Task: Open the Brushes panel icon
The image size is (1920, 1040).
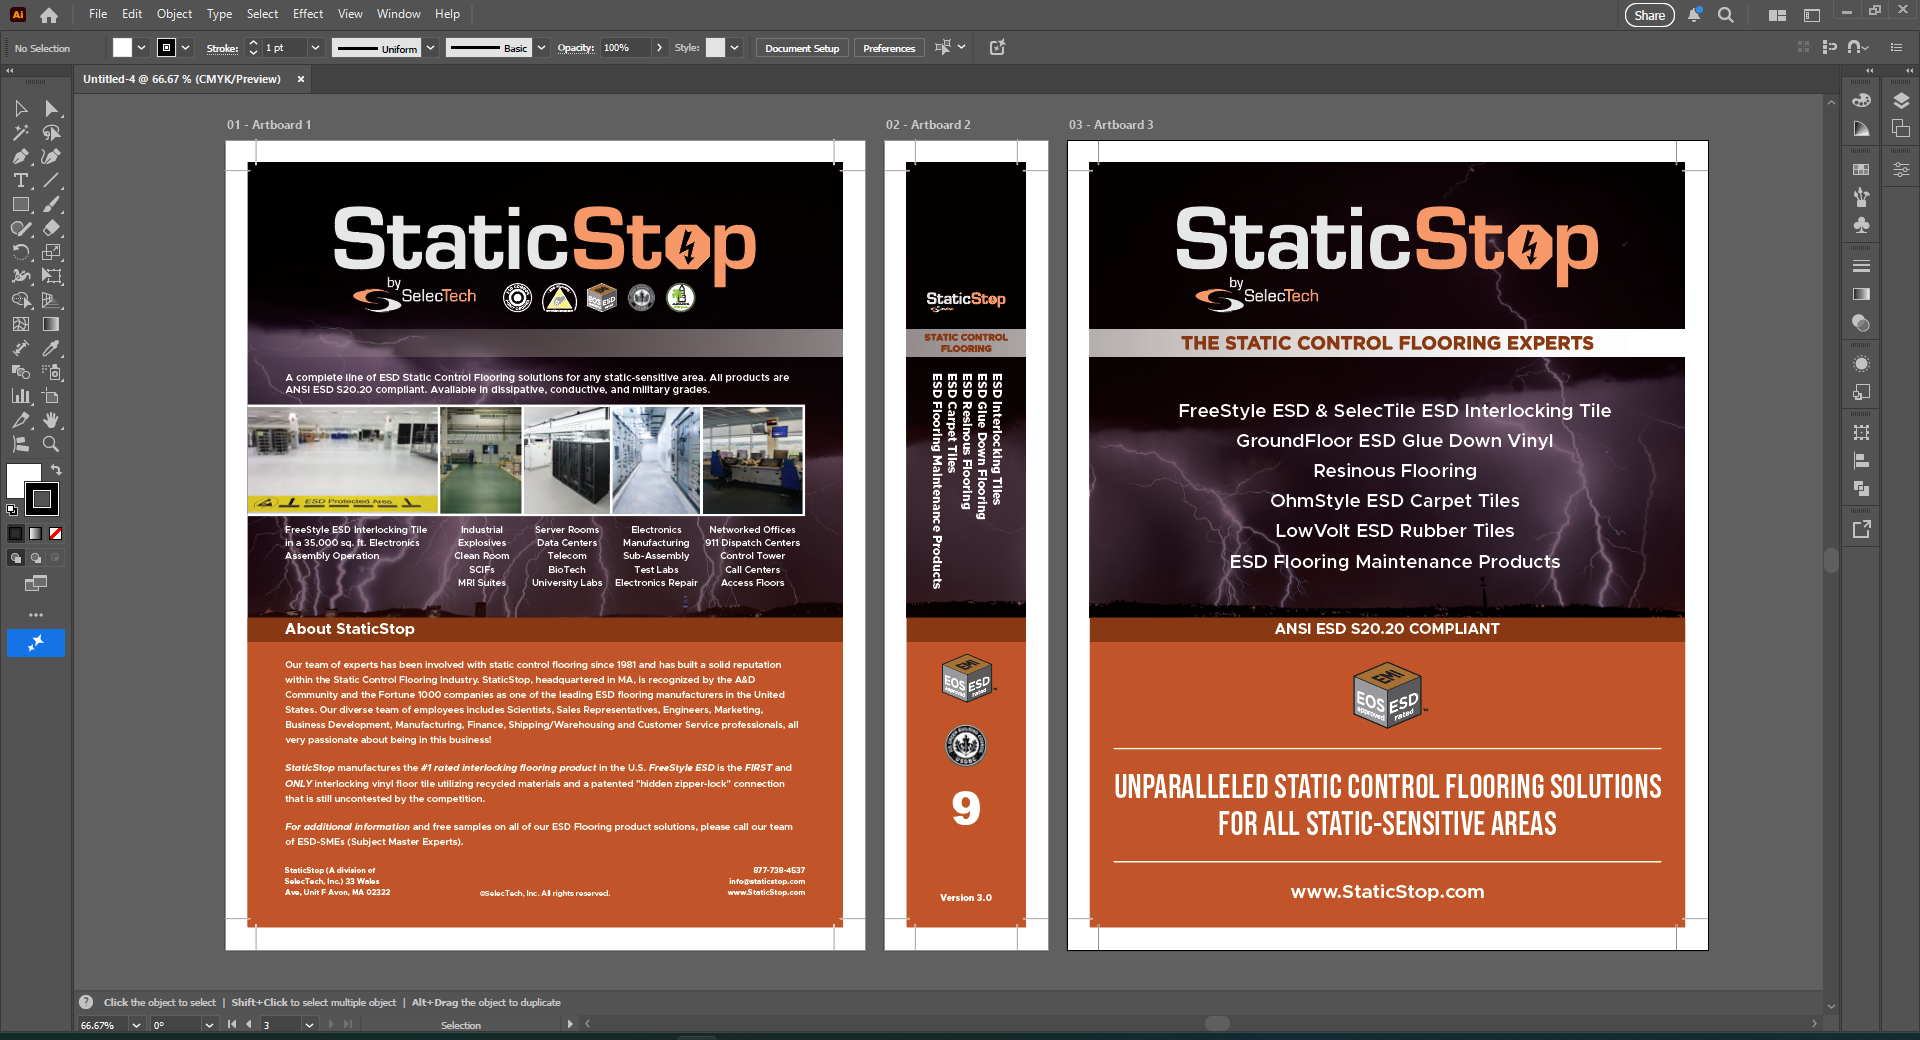Action: point(1861,197)
